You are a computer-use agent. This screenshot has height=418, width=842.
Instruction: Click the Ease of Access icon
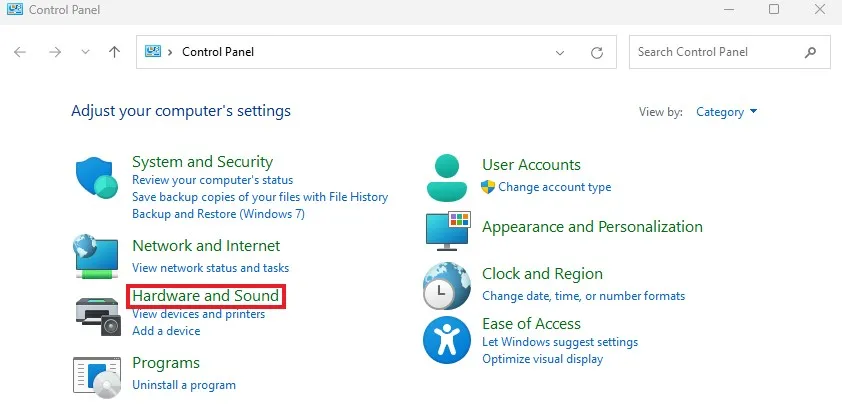click(x=447, y=338)
